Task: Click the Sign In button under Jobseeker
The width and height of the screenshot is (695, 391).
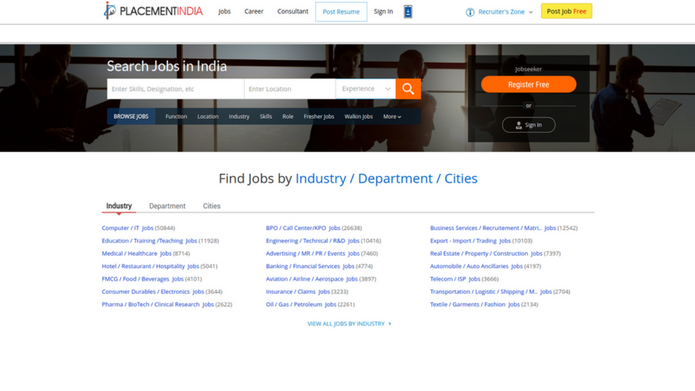Action: click(528, 125)
